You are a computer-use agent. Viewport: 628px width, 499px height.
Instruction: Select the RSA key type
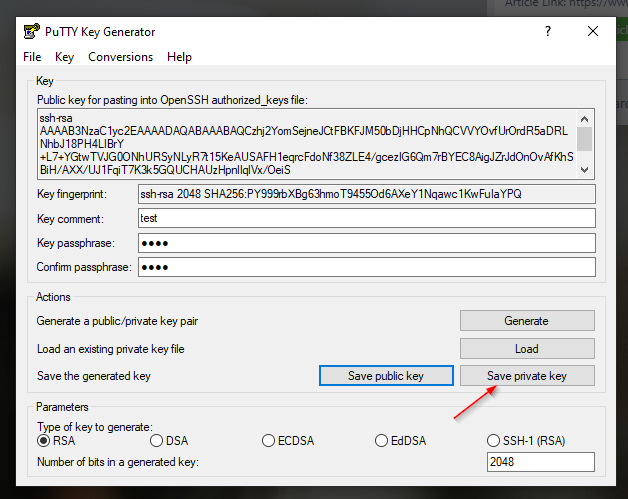click(x=56, y=441)
